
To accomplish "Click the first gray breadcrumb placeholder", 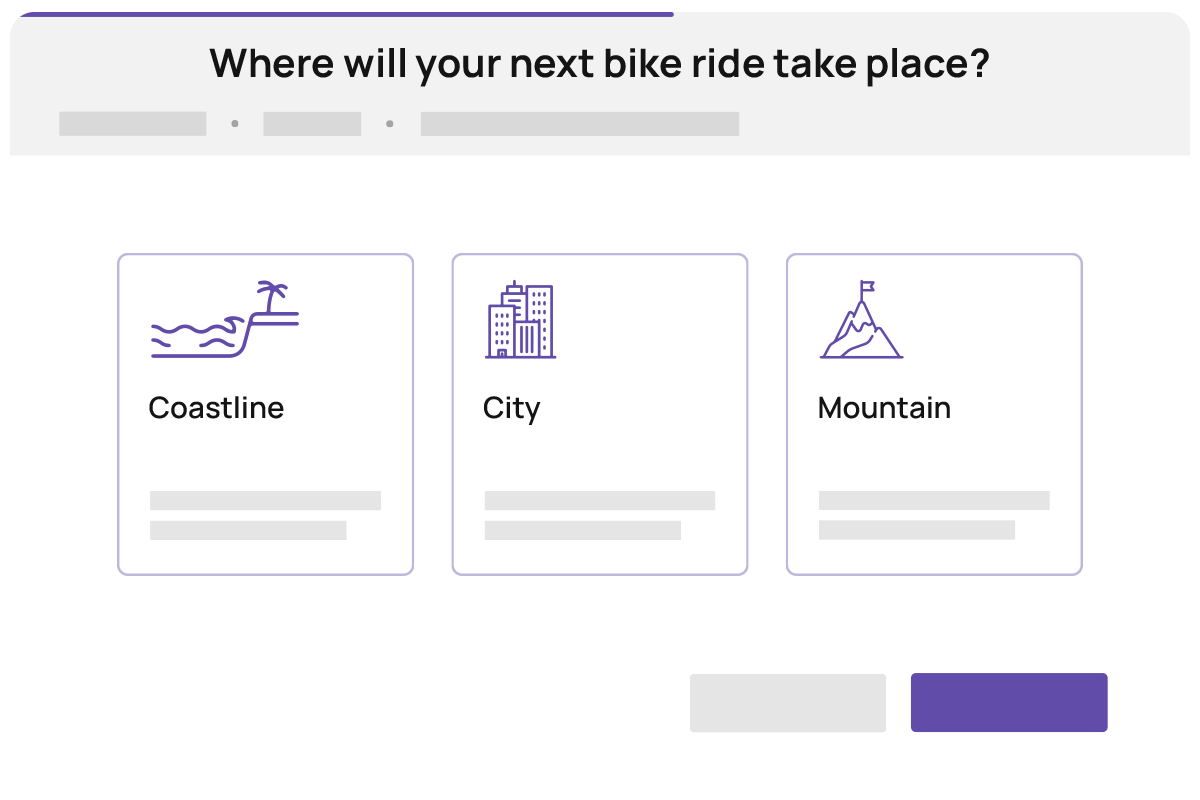I will pos(132,124).
